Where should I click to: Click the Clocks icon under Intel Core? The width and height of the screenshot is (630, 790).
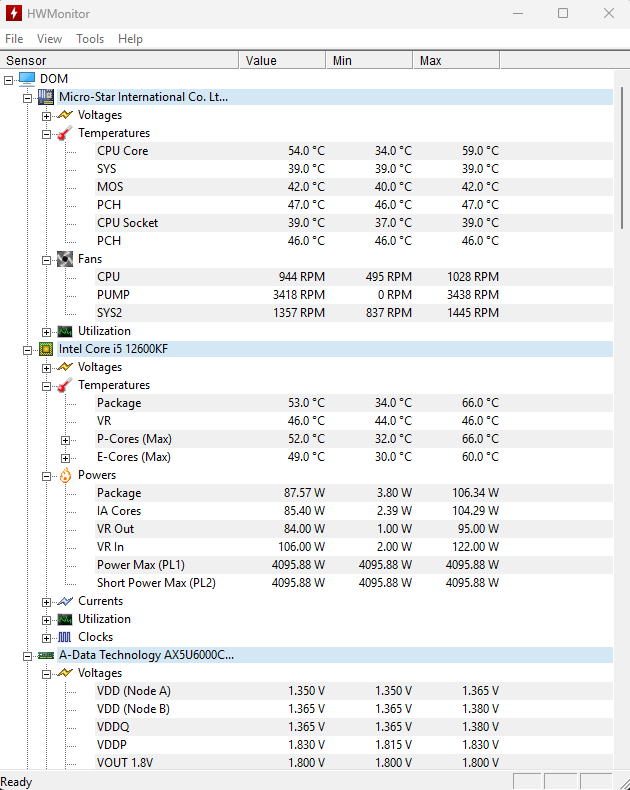click(x=65, y=637)
